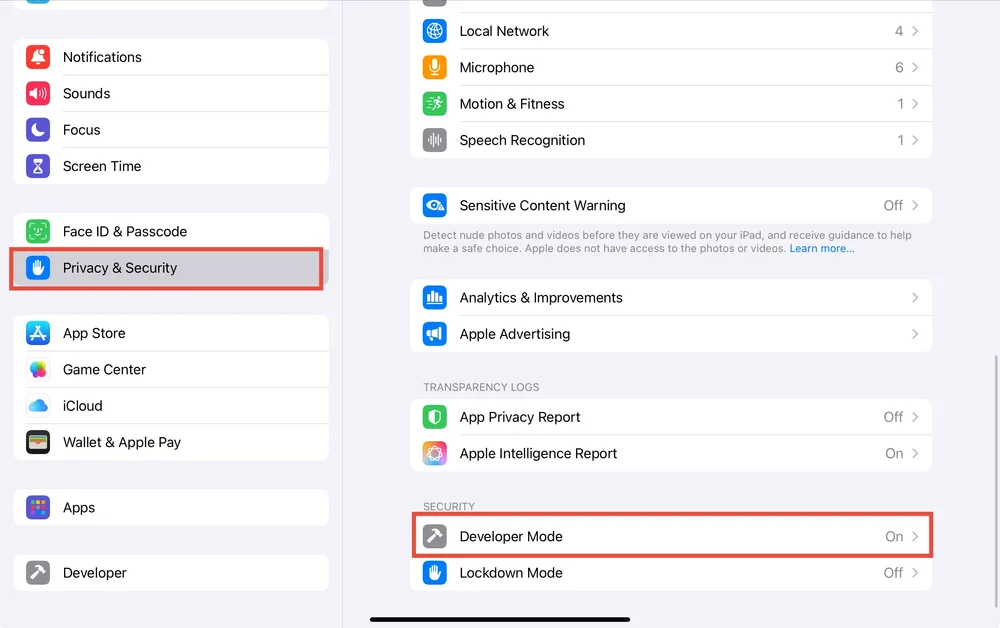Tap the orange Microphone icon
The width and height of the screenshot is (1000, 628).
tap(435, 68)
